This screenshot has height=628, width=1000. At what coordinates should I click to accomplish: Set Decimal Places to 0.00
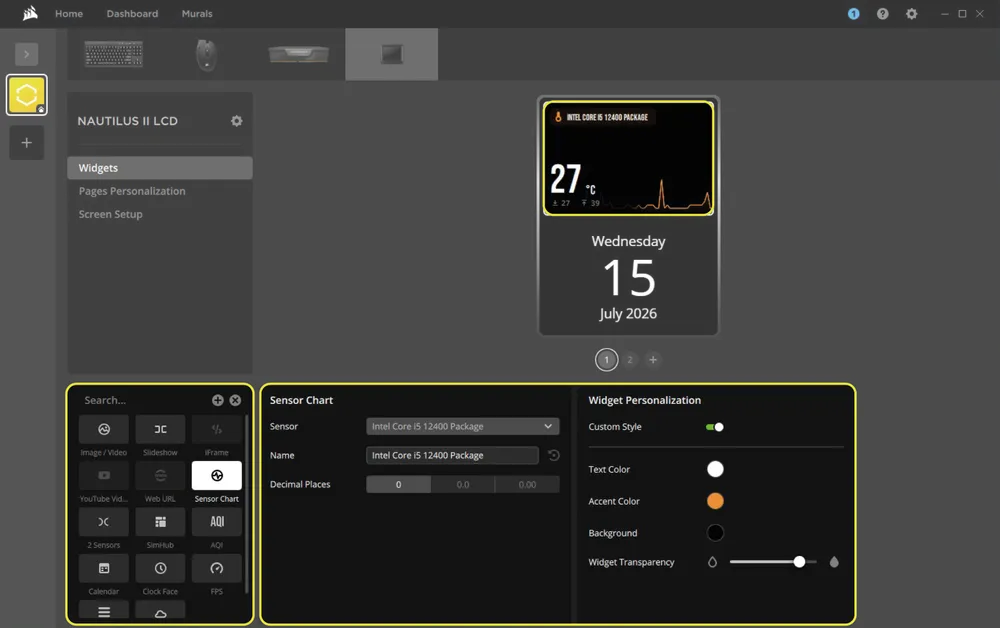tap(527, 485)
